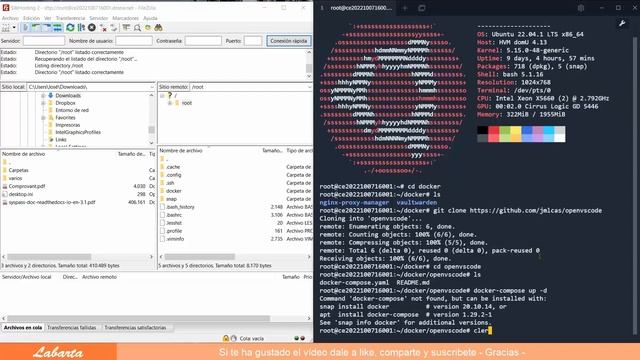640x360 pixels.
Task: Toggle the message log display
Action: [x=25, y=28]
